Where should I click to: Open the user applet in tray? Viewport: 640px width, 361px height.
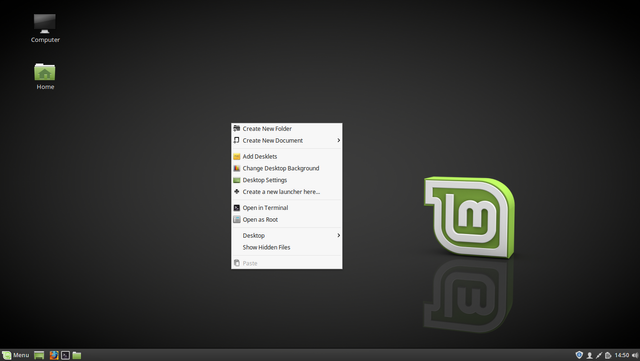(589, 355)
